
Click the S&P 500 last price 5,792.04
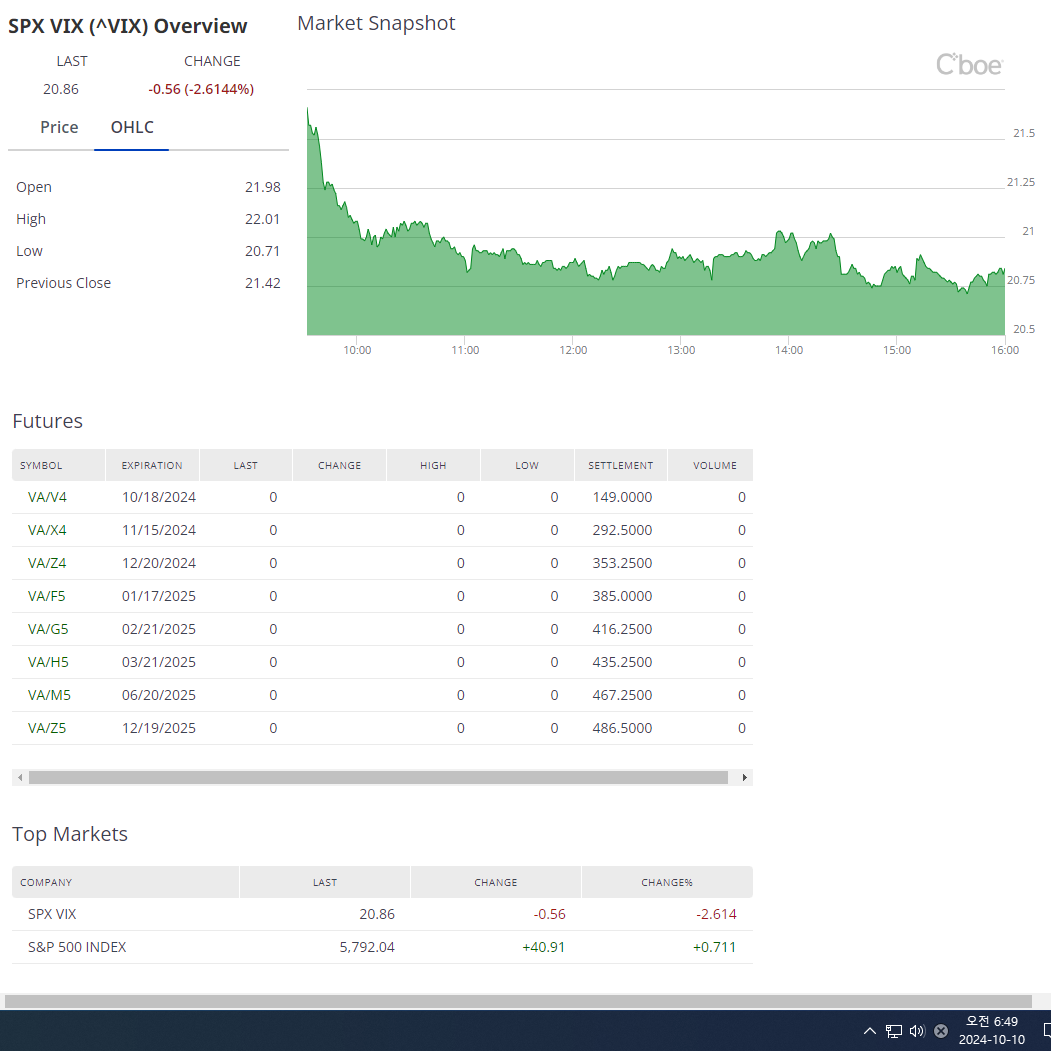coord(367,947)
